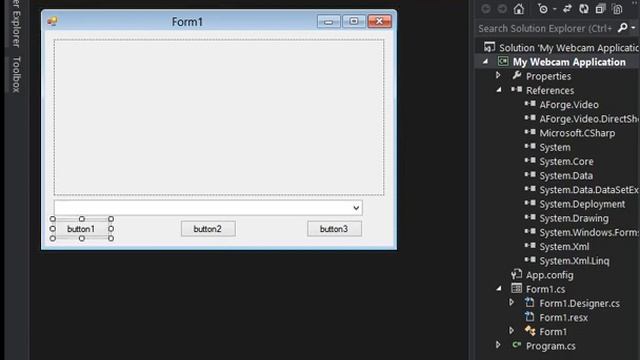Select the System.Core reference

tap(566, 162)
